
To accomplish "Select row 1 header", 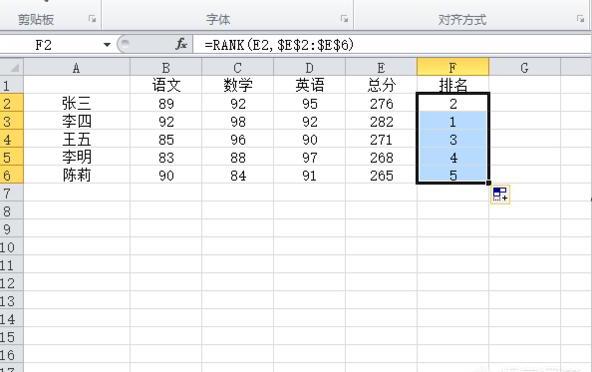I will (11, 85).
